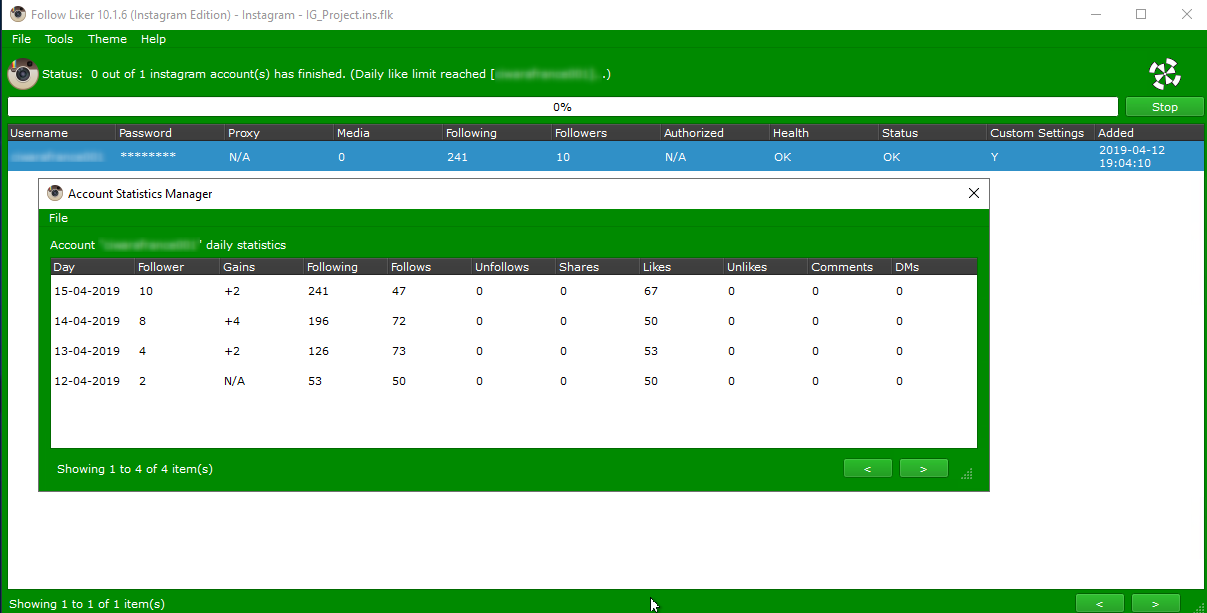Click the 0% progress bar

pos(562,107)
